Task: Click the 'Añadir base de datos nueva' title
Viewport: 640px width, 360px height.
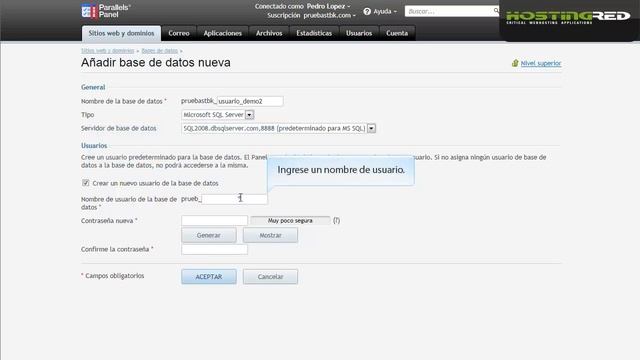Action: pos(156,62)
